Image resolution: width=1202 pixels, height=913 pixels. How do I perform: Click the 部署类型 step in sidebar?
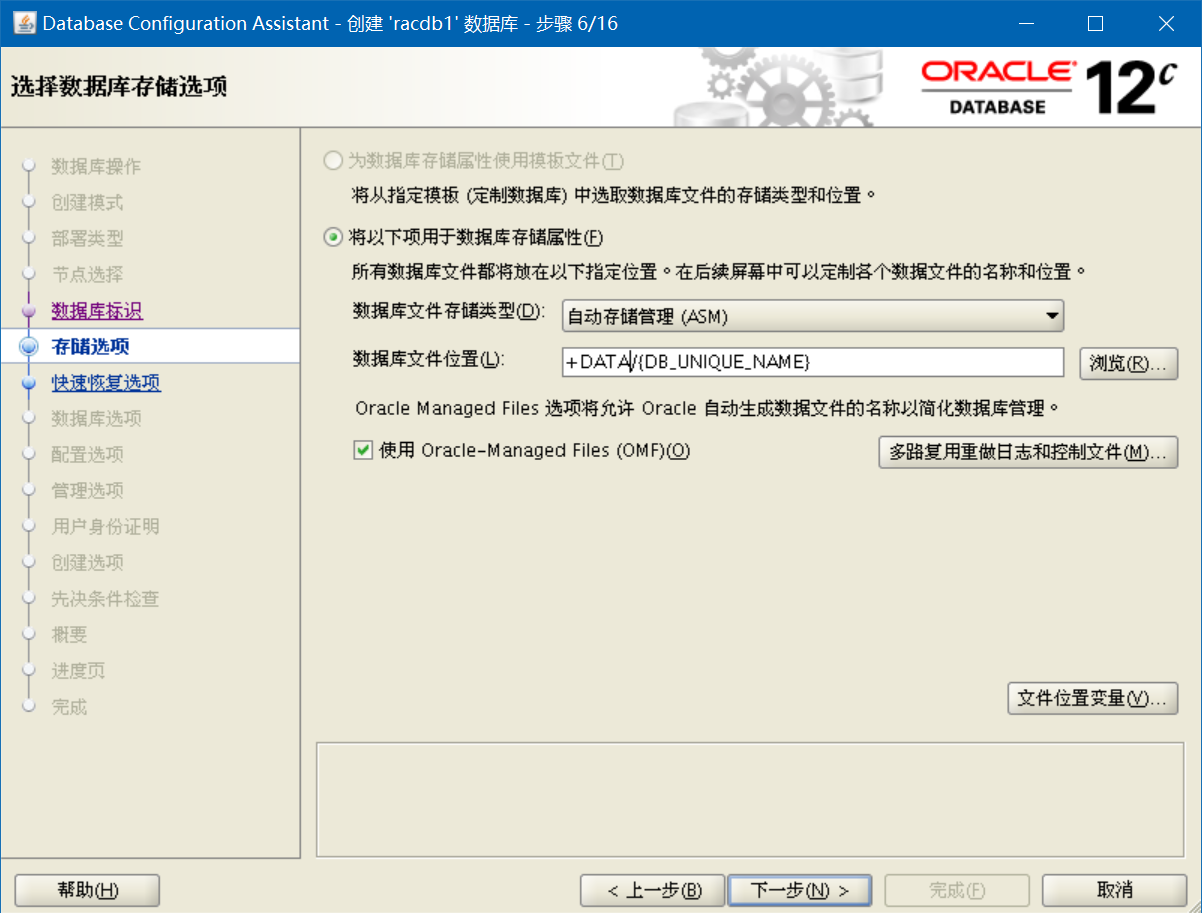tap(87, 238)
